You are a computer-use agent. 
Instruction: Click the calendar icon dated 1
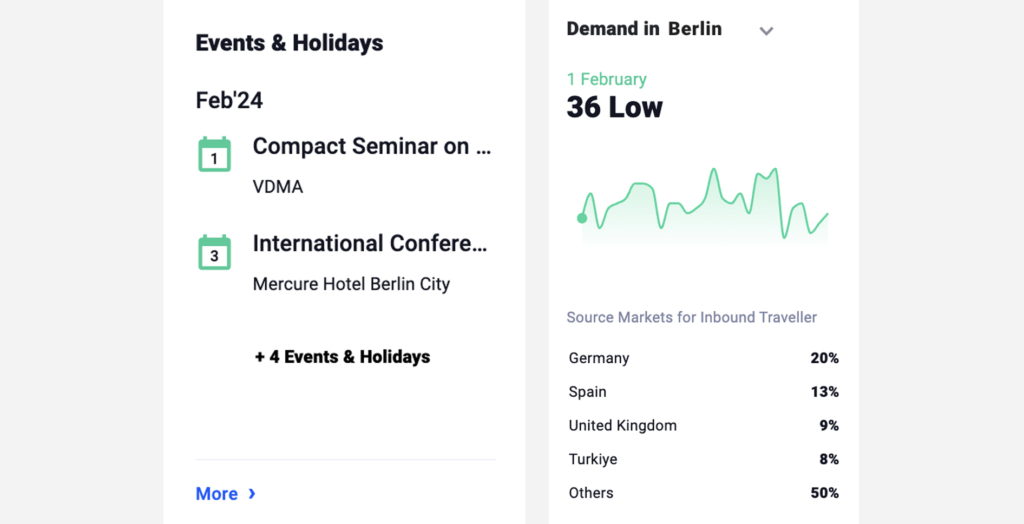214,154
